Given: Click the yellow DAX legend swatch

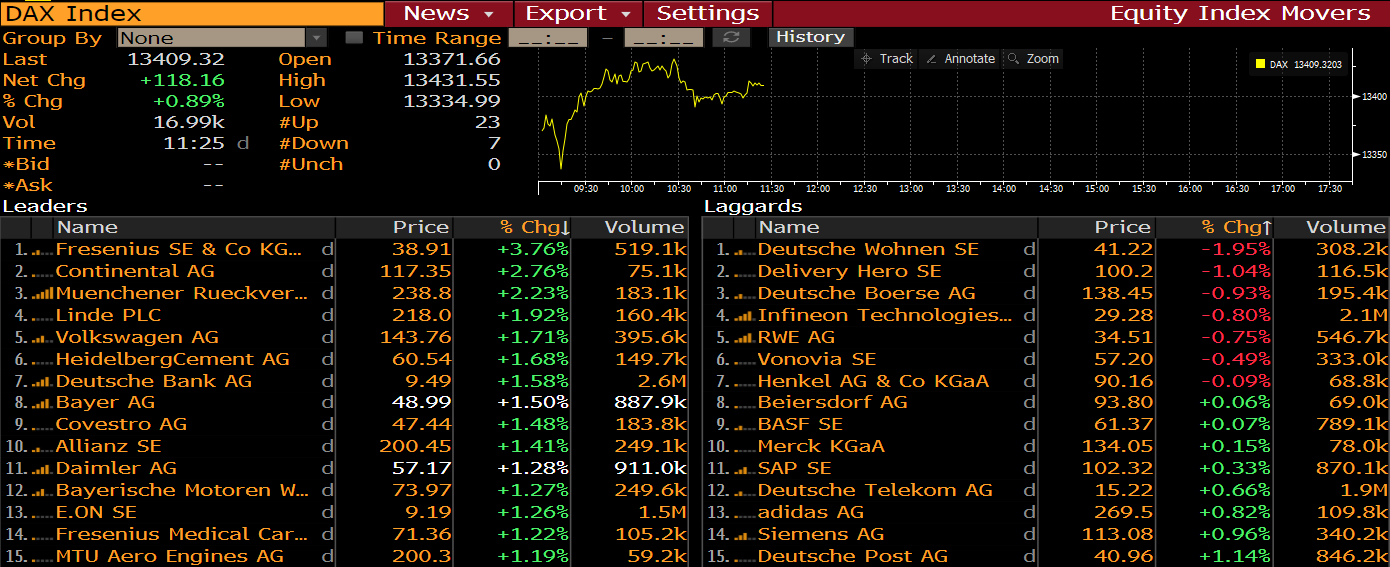Looking at the screenshot, I should coord(1260,64).
